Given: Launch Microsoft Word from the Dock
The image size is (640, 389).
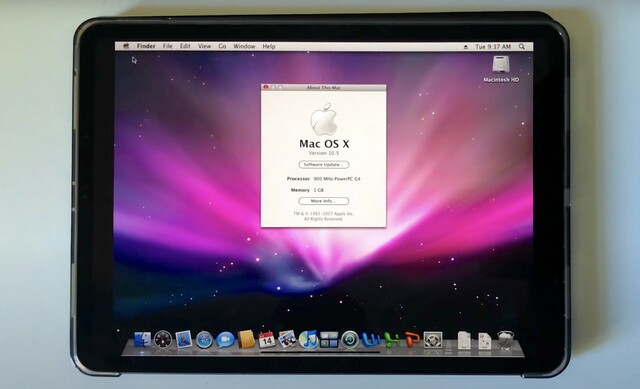Looking at the screenshot, I should coord(371,340).
